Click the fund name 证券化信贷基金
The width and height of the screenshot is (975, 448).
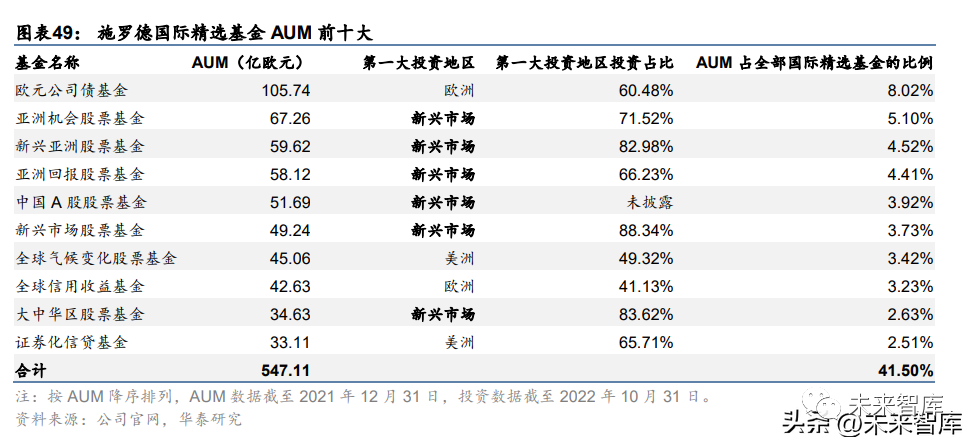tap(72, 342)
